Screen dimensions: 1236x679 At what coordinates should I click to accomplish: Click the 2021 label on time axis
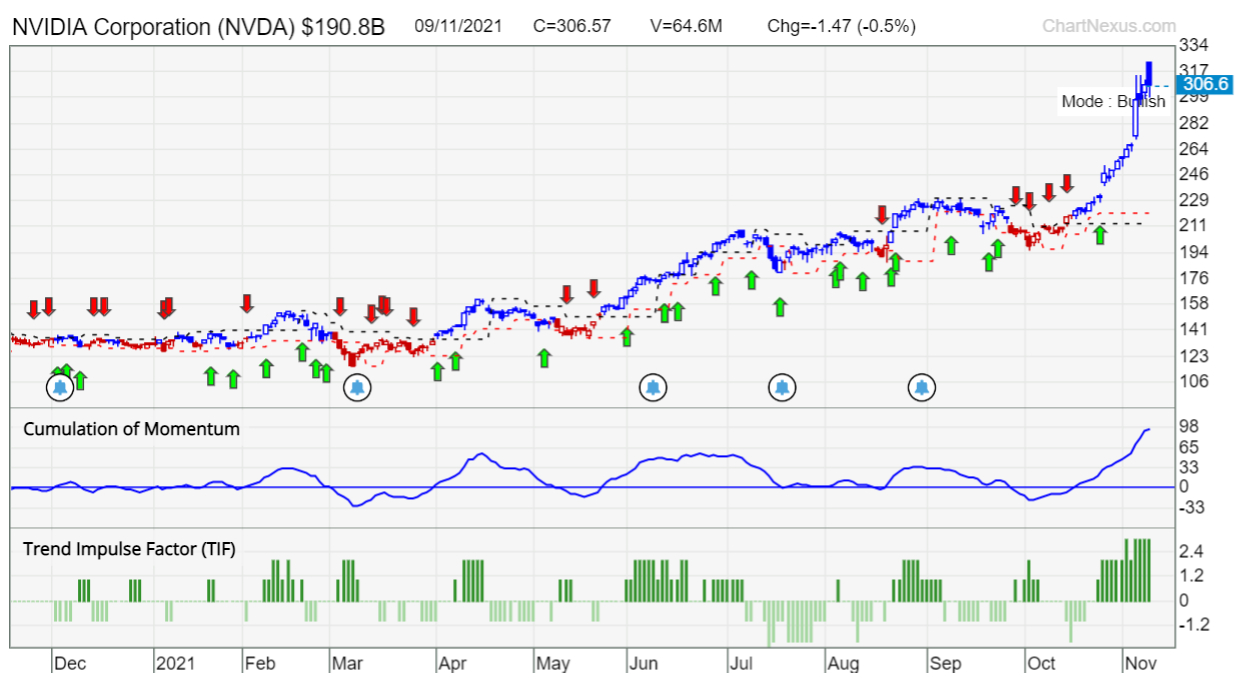tap(176, 663)
